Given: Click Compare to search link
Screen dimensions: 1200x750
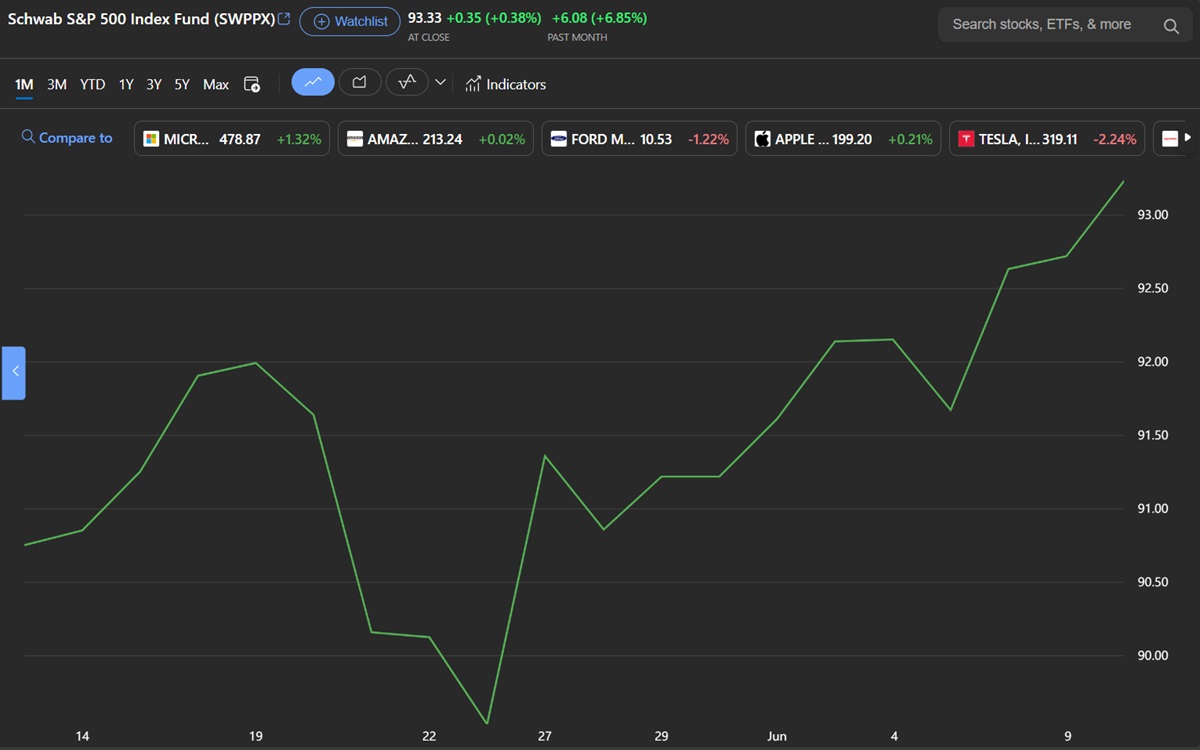Looking at the screenshot, I should (67, 138).
